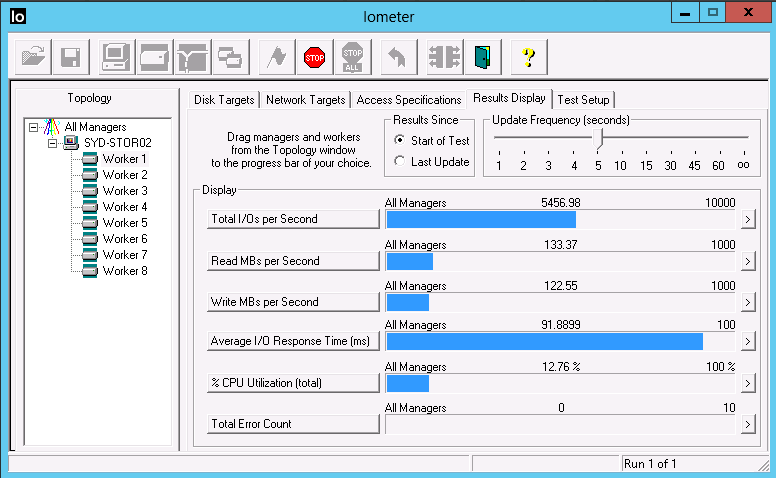Collapse the All Managers tree node
The width and height of the screenshot is (776, 478).
33,127
